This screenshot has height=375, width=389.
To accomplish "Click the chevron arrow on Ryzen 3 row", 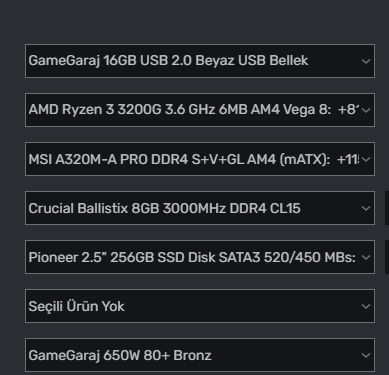I will 366,110.
